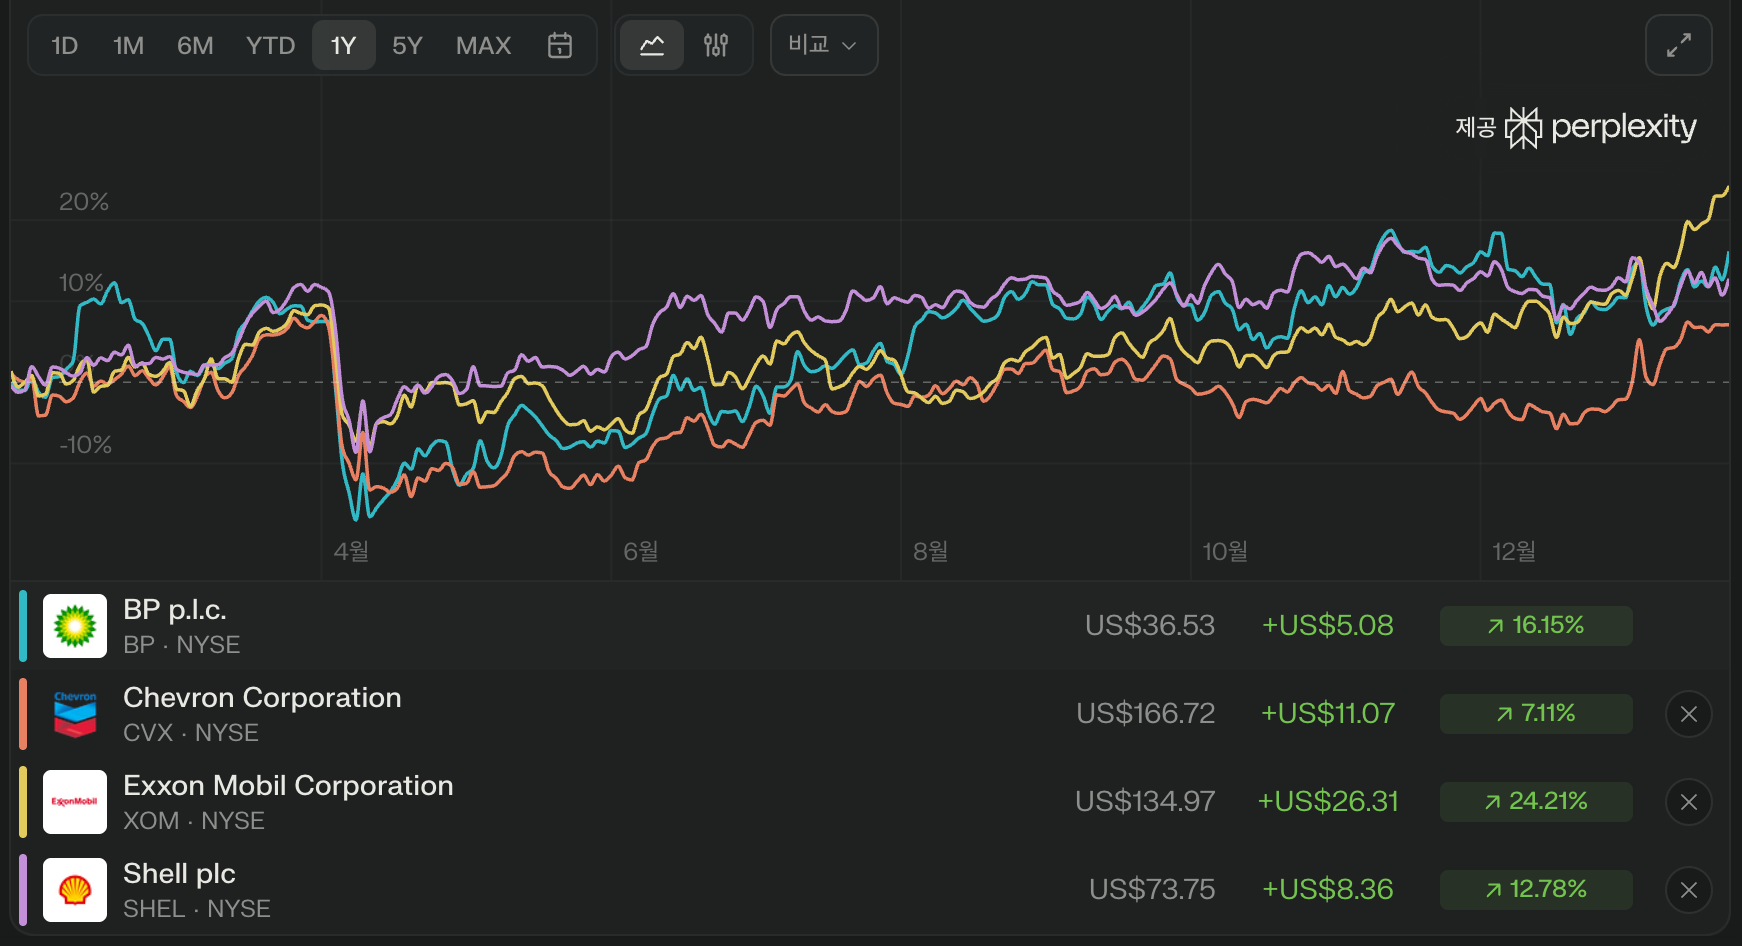Select the MAX time range
The width and height of the screenshot is (1742, 946).
[x=483, y=45]
